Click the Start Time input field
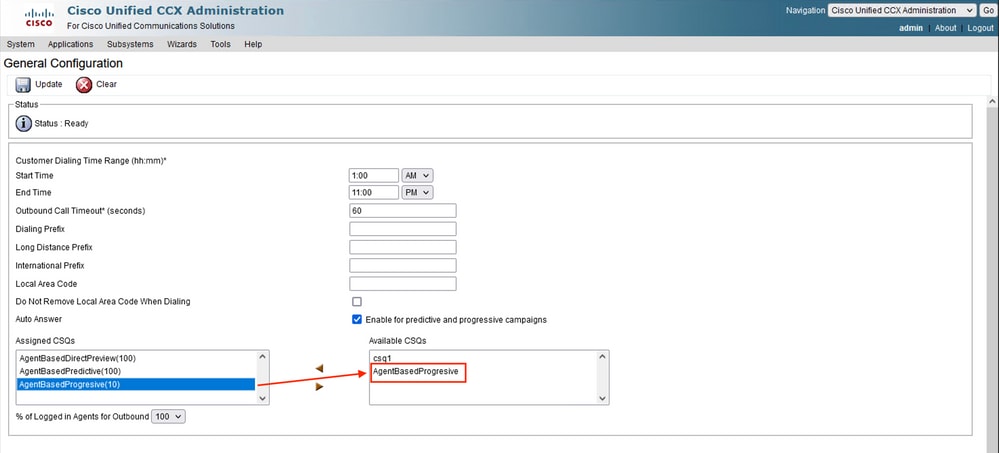 (x=374, y=175)
